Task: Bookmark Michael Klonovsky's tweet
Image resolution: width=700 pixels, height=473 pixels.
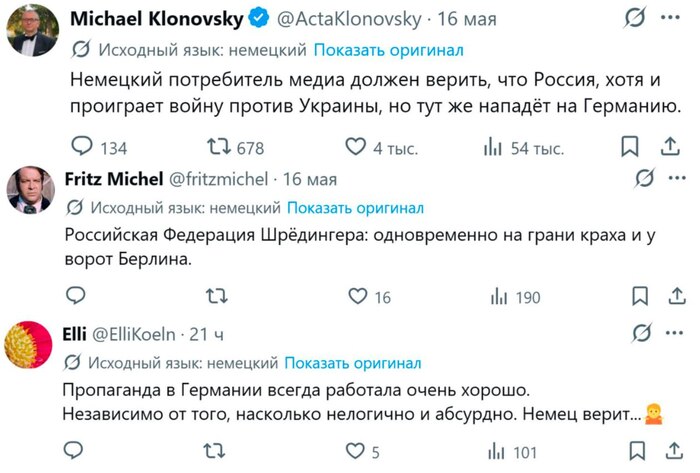Action: pyautogui.click(x=629, y=146)
